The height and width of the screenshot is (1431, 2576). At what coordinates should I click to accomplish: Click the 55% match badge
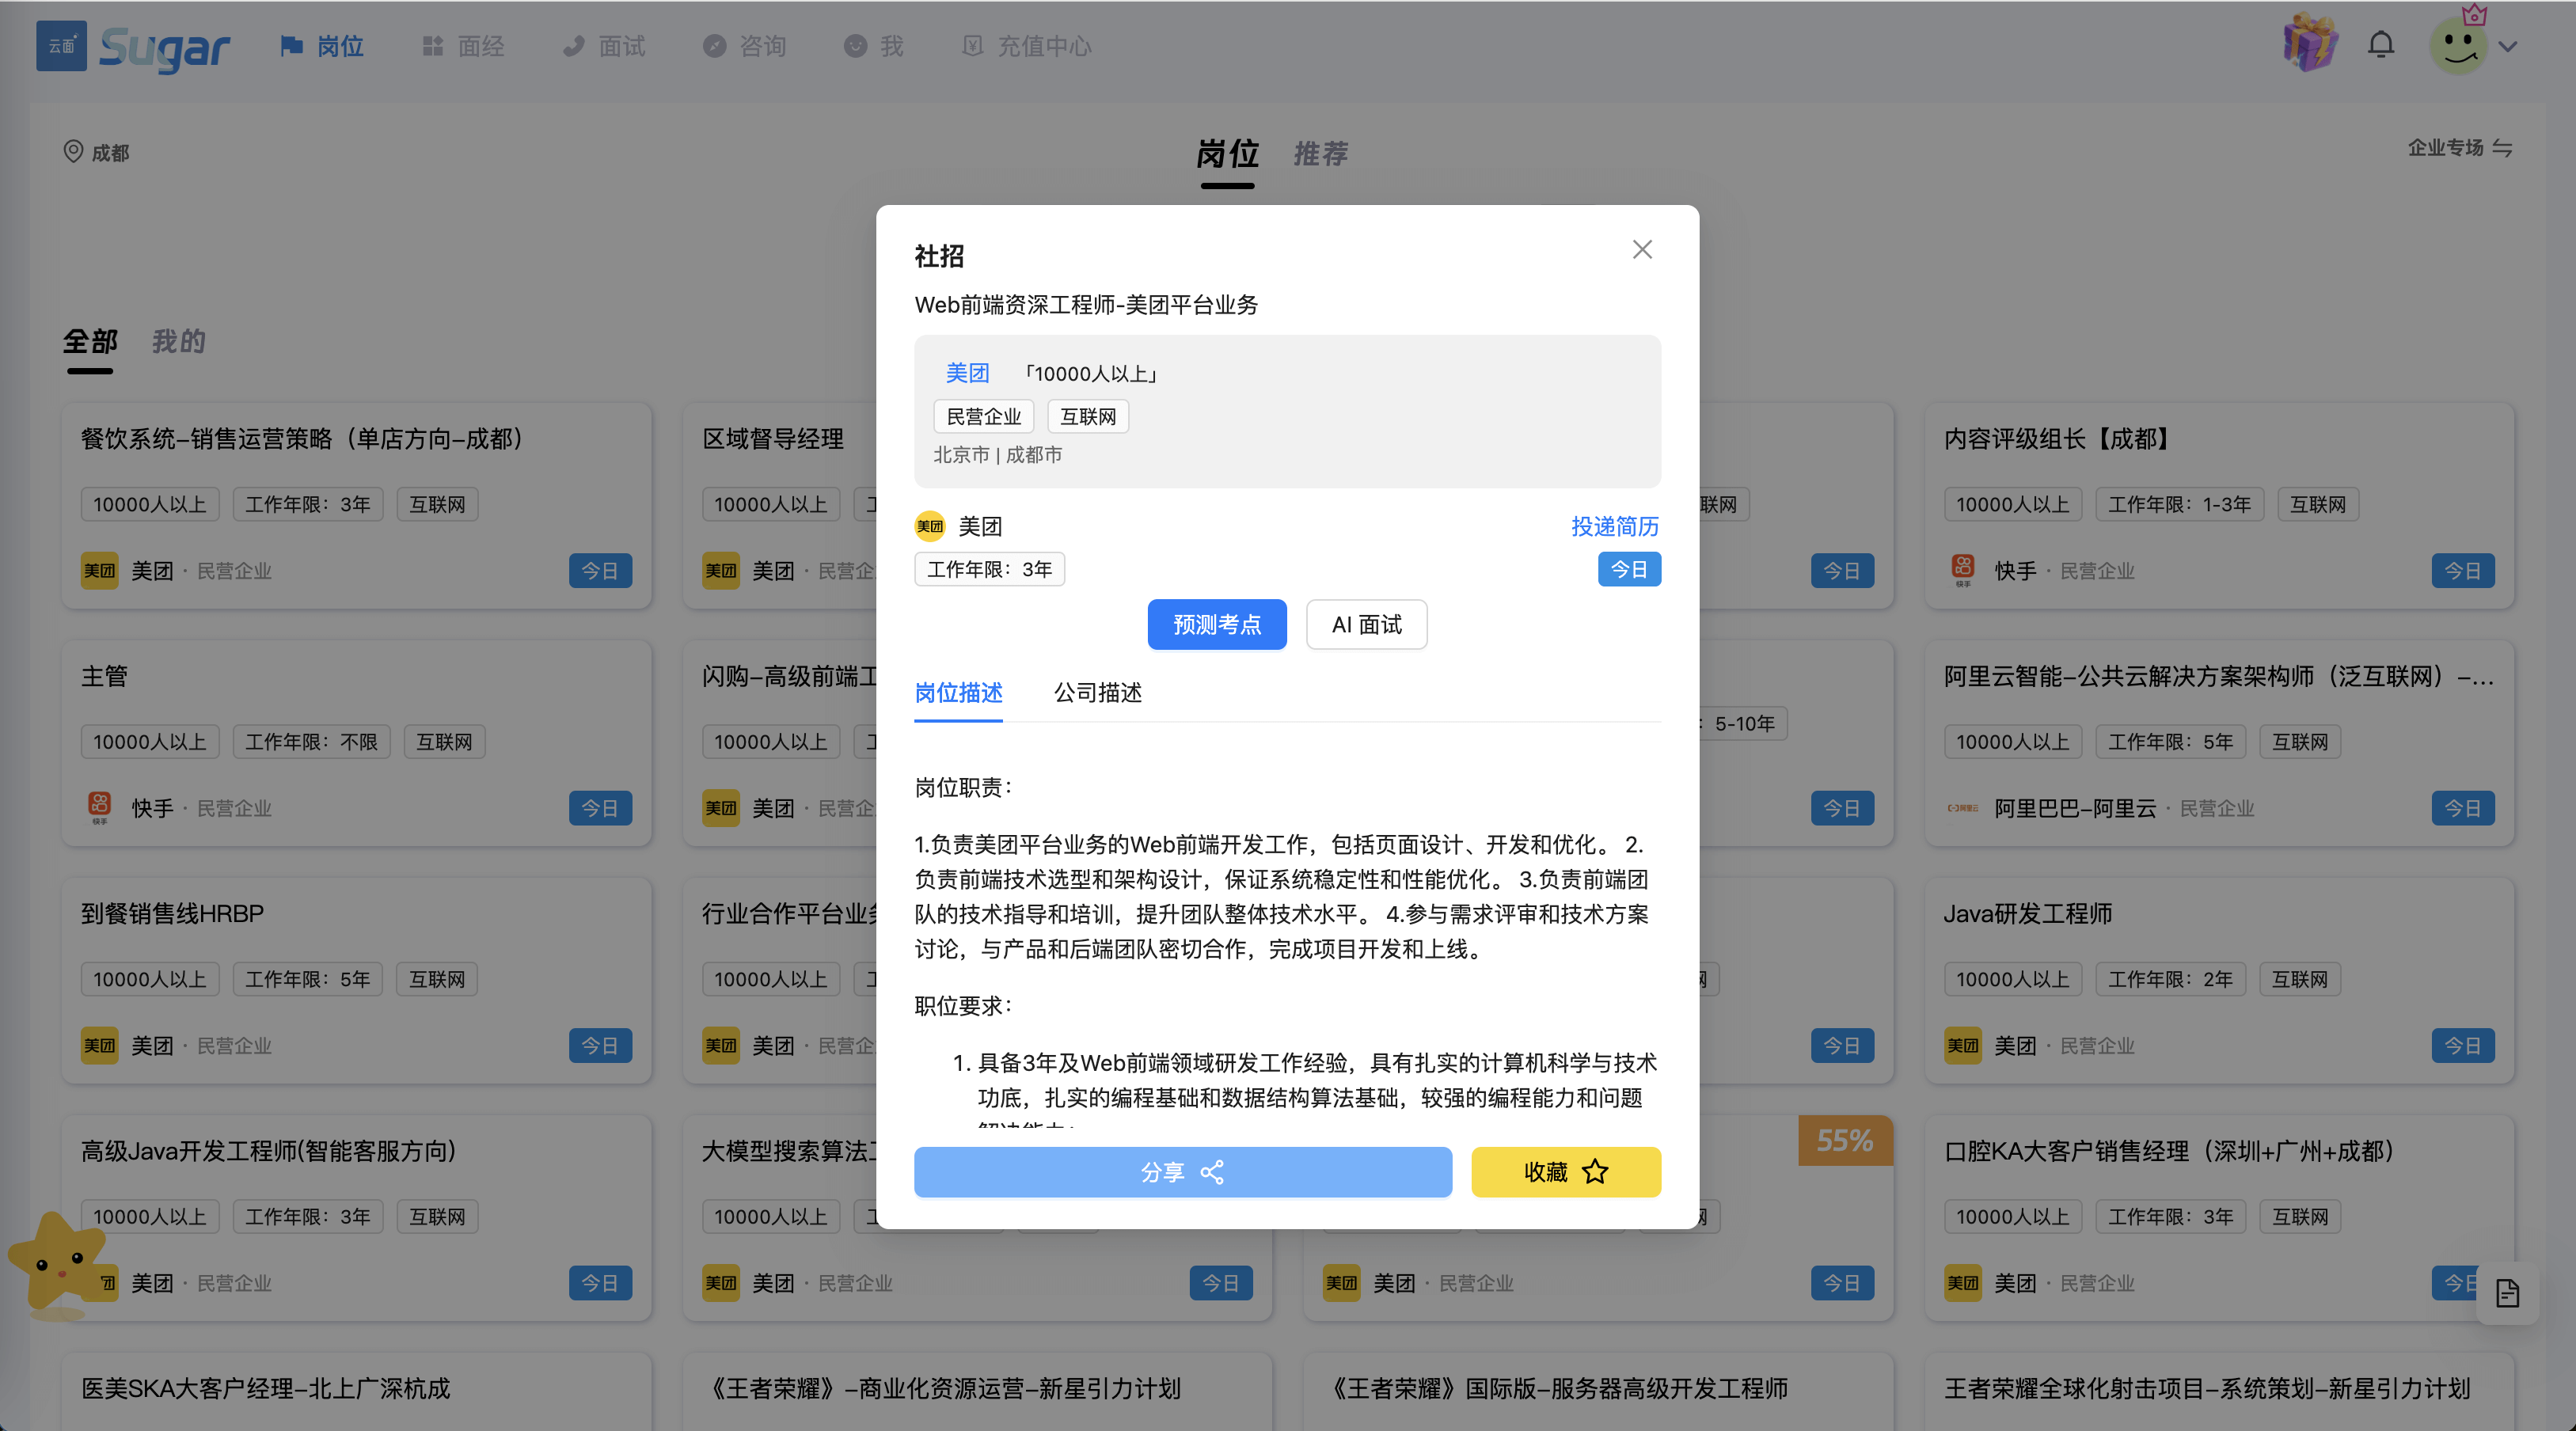(x=1845, y=1140)
